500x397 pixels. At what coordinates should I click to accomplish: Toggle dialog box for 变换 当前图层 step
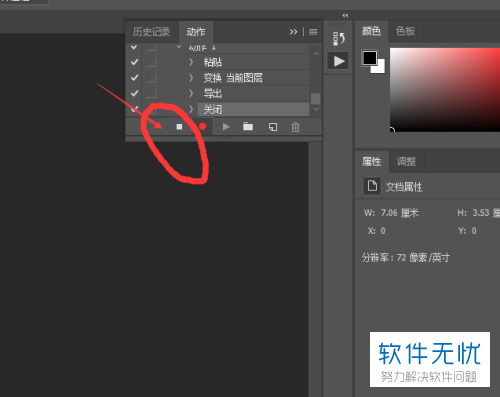pyautogui.click(x=151, y=78)
